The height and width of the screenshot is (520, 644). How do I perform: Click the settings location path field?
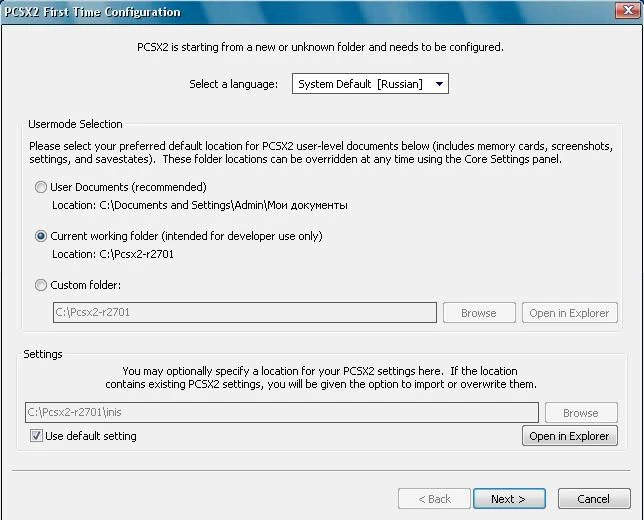pos(282,412)
